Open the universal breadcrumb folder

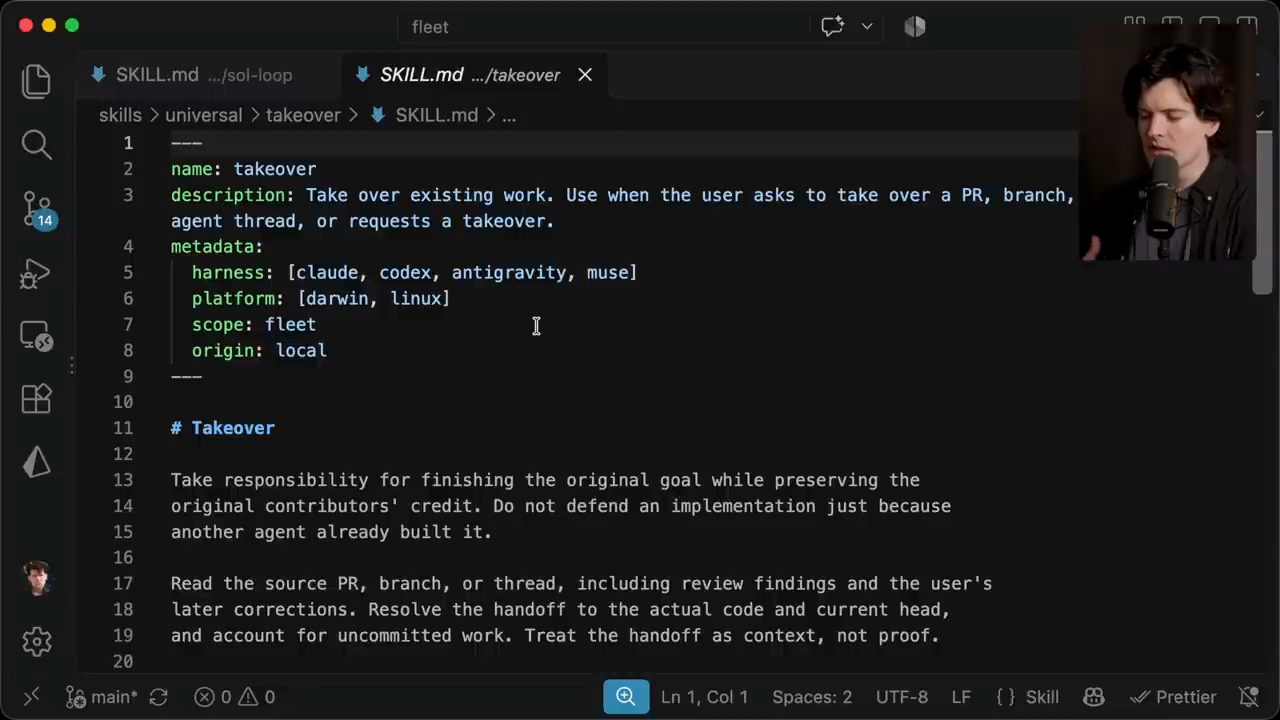(x=204, y=115)
